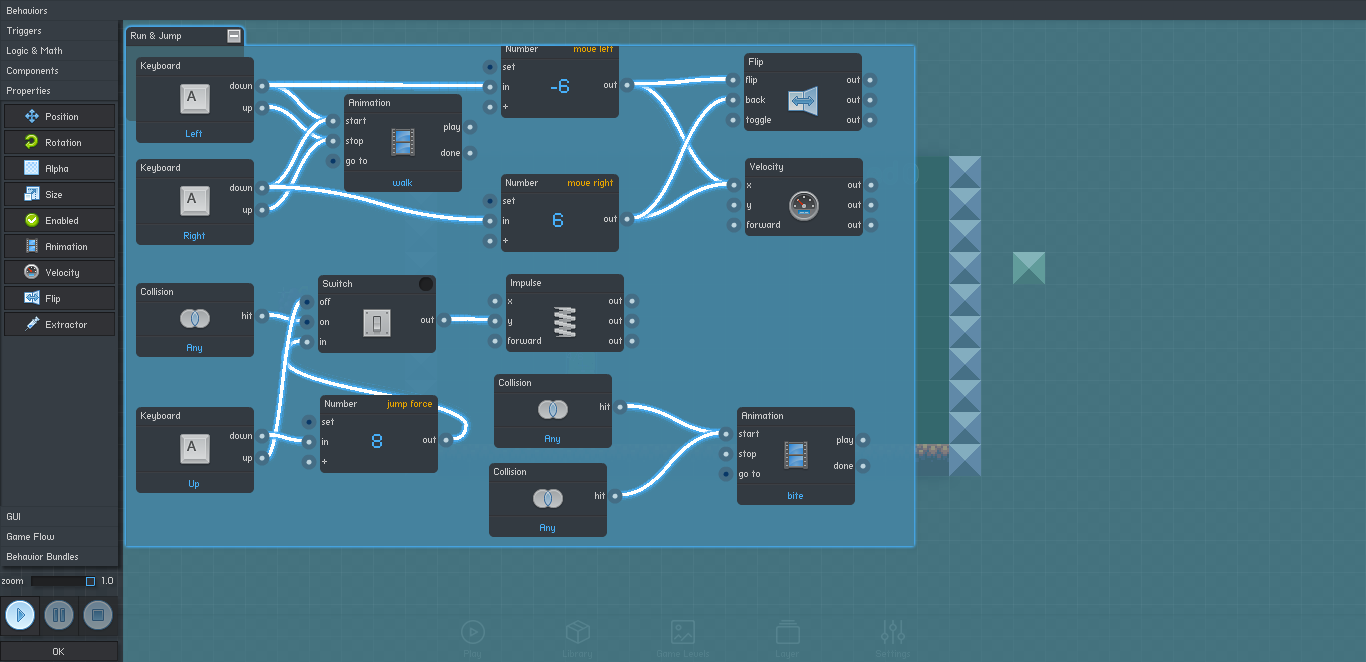Open Play in the bottom toolbar
1366x662 pixels.
tap(472, 638)
